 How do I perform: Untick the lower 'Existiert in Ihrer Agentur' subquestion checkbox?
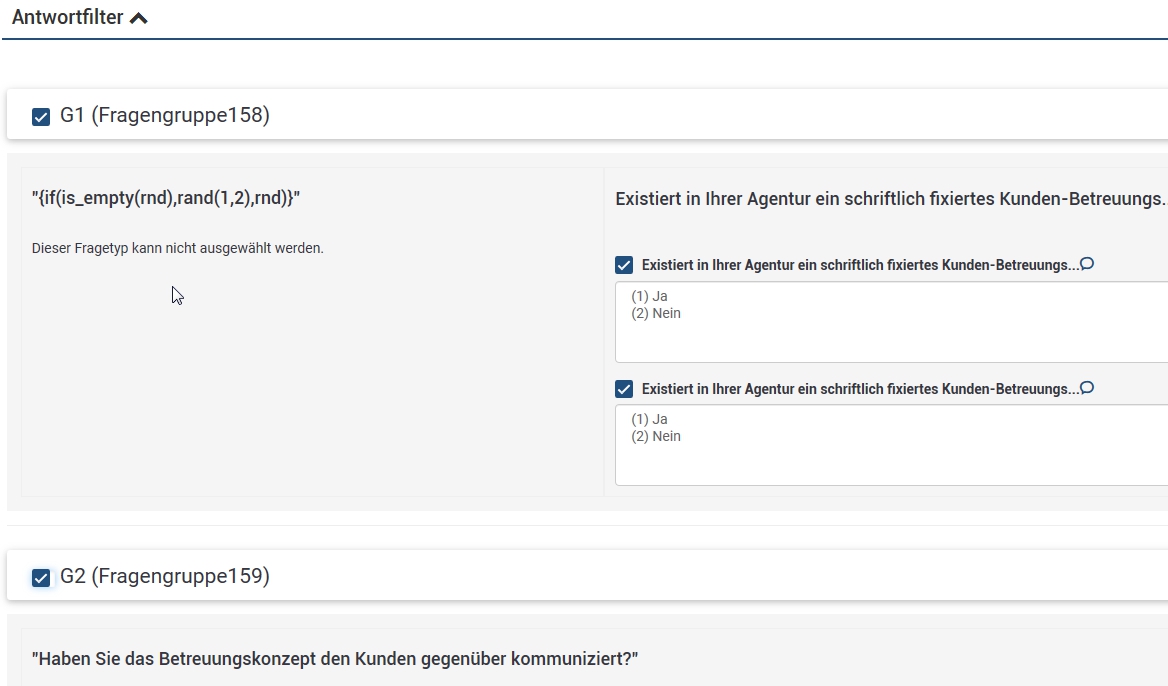click(624, 389)
